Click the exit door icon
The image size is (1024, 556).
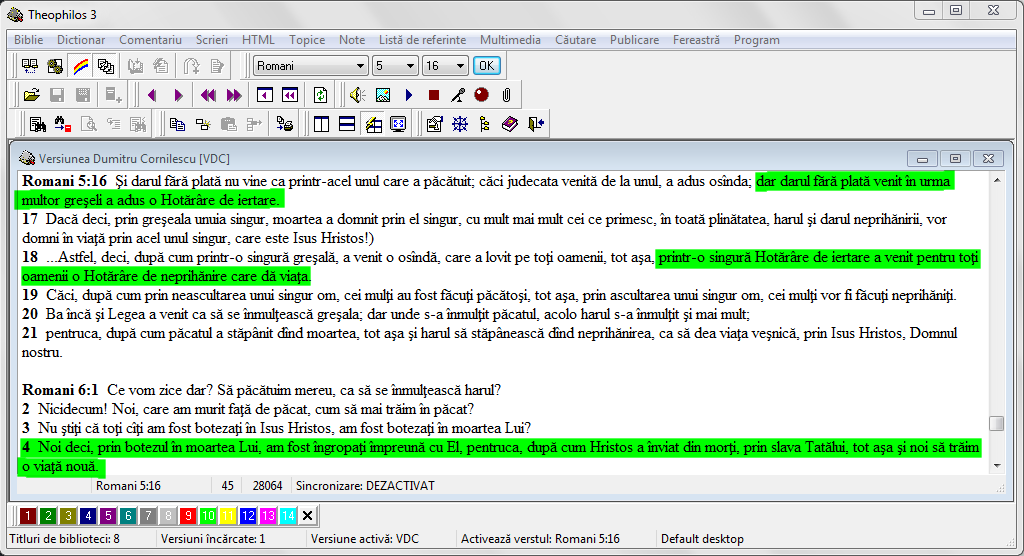click(536, 124)
